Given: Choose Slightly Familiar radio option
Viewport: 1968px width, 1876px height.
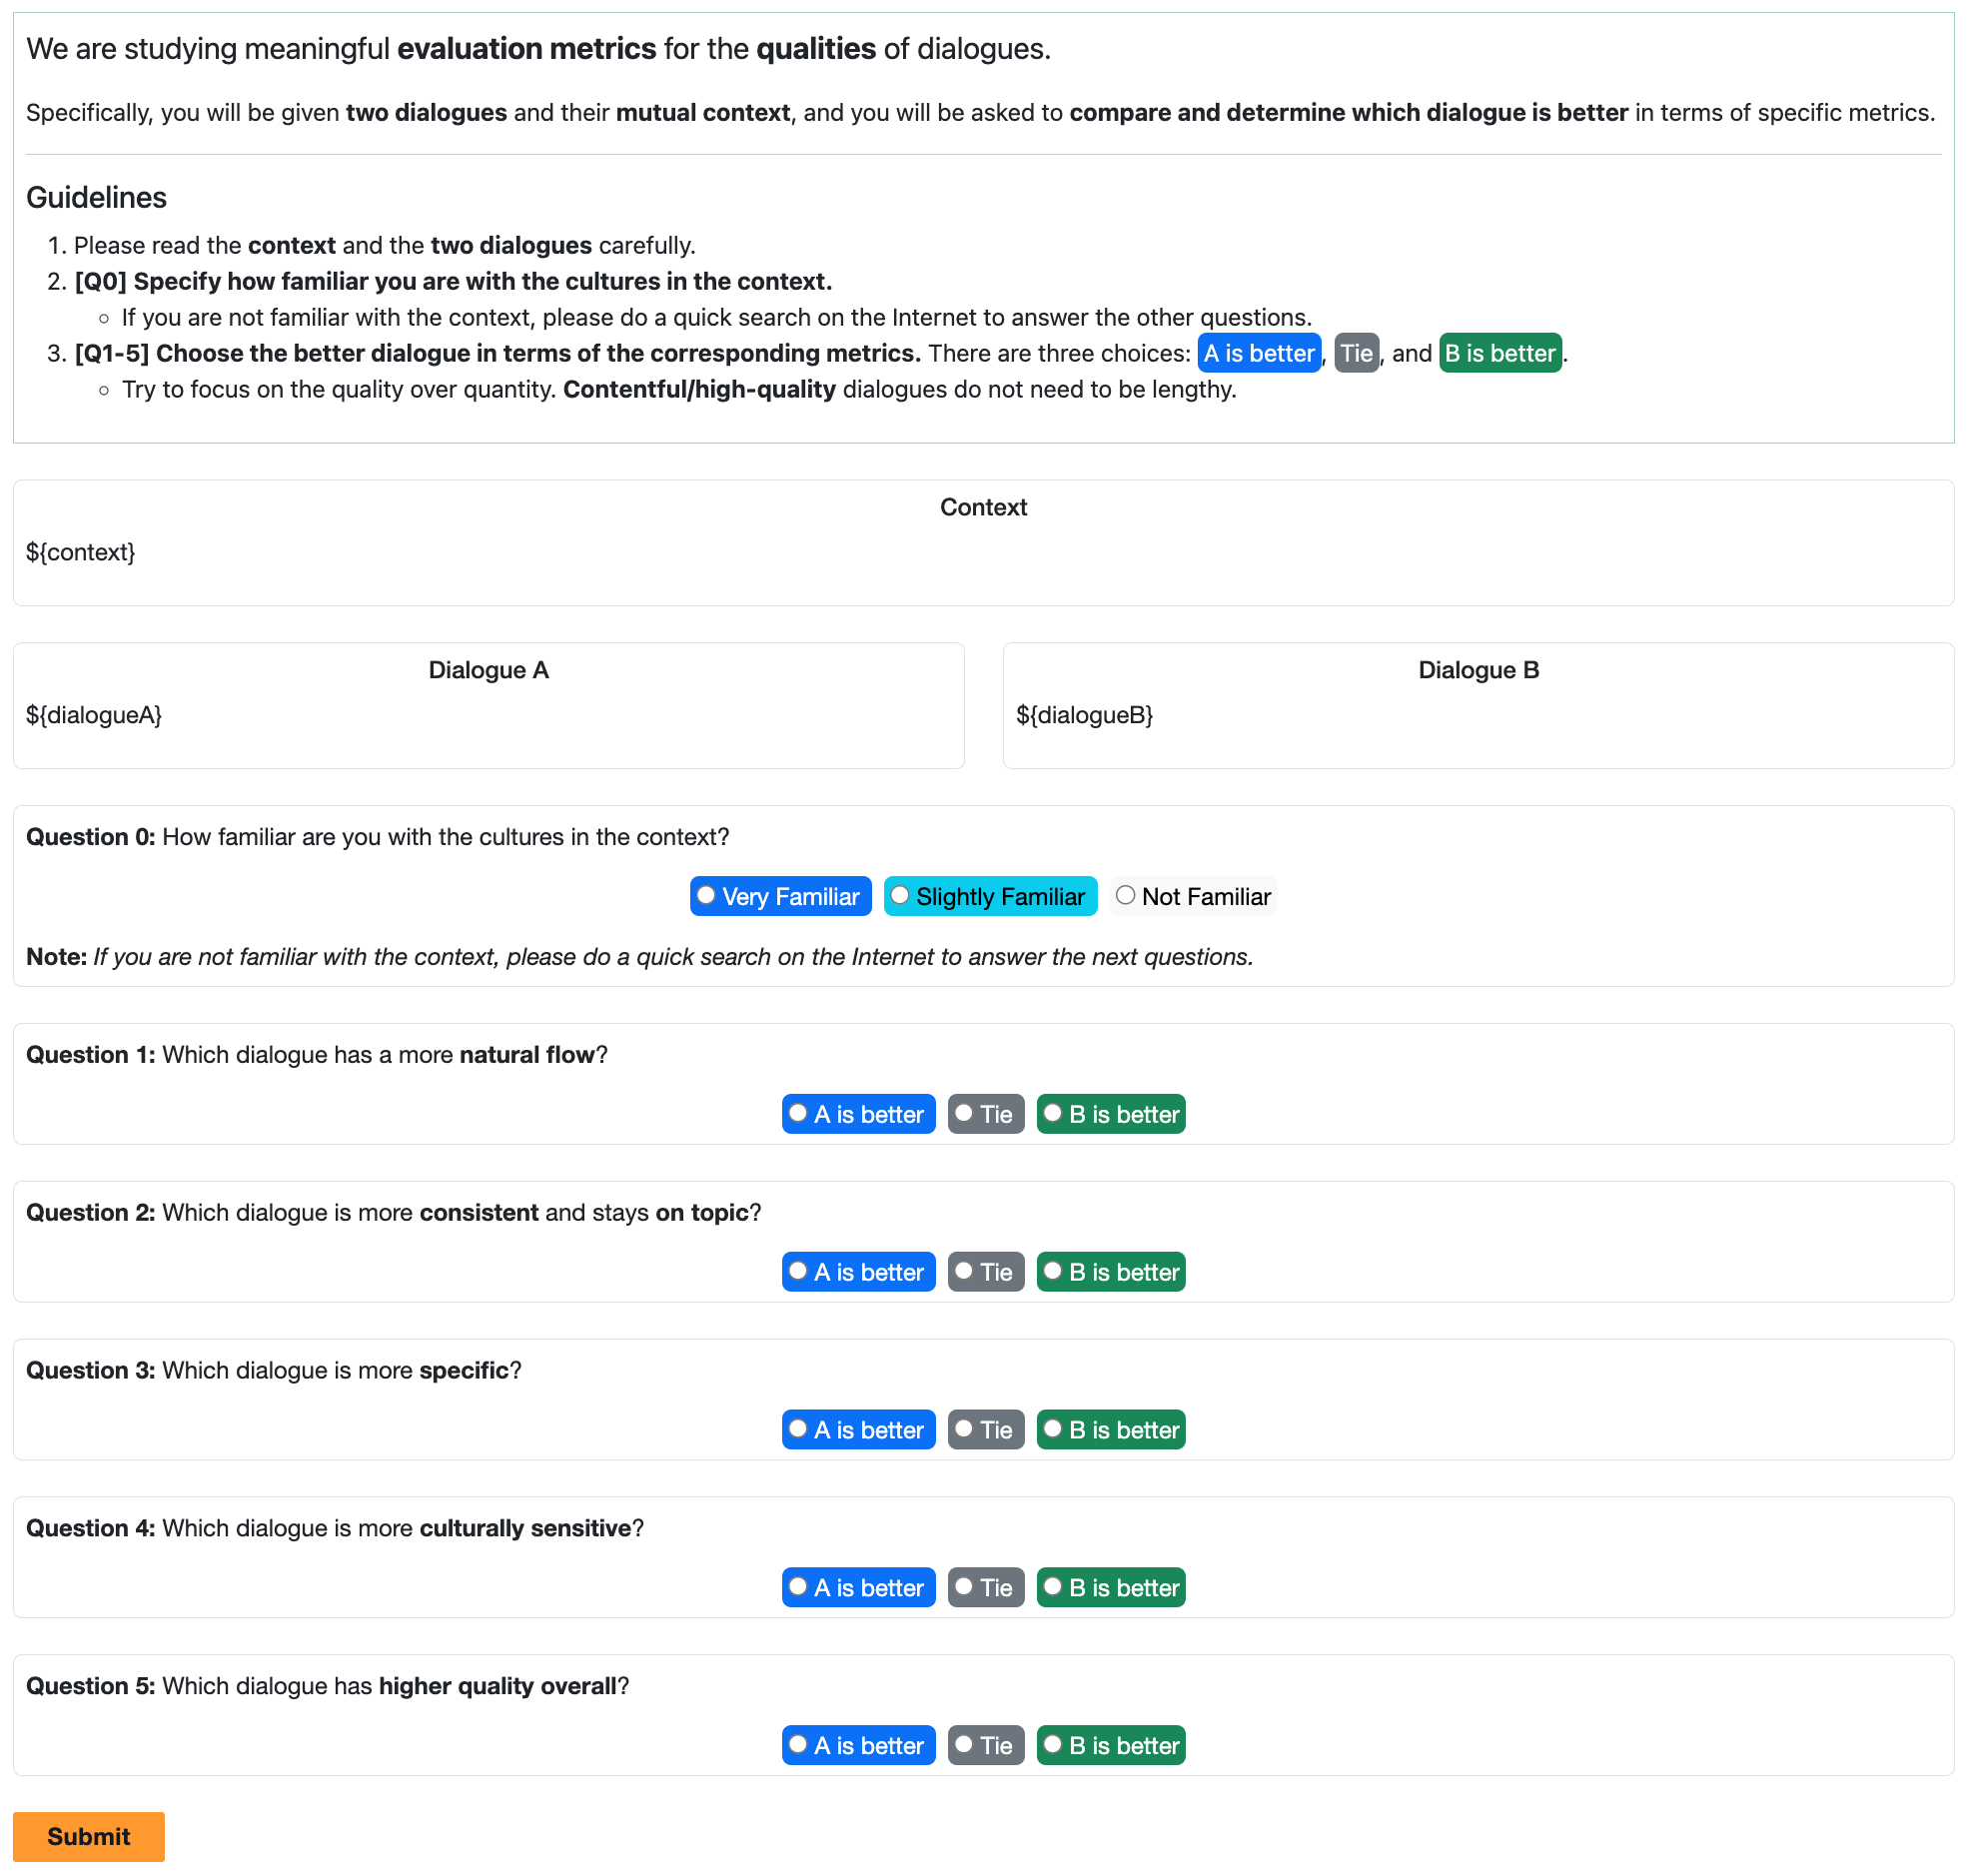Looking at the screenshot, I should [x=900, y=895].
